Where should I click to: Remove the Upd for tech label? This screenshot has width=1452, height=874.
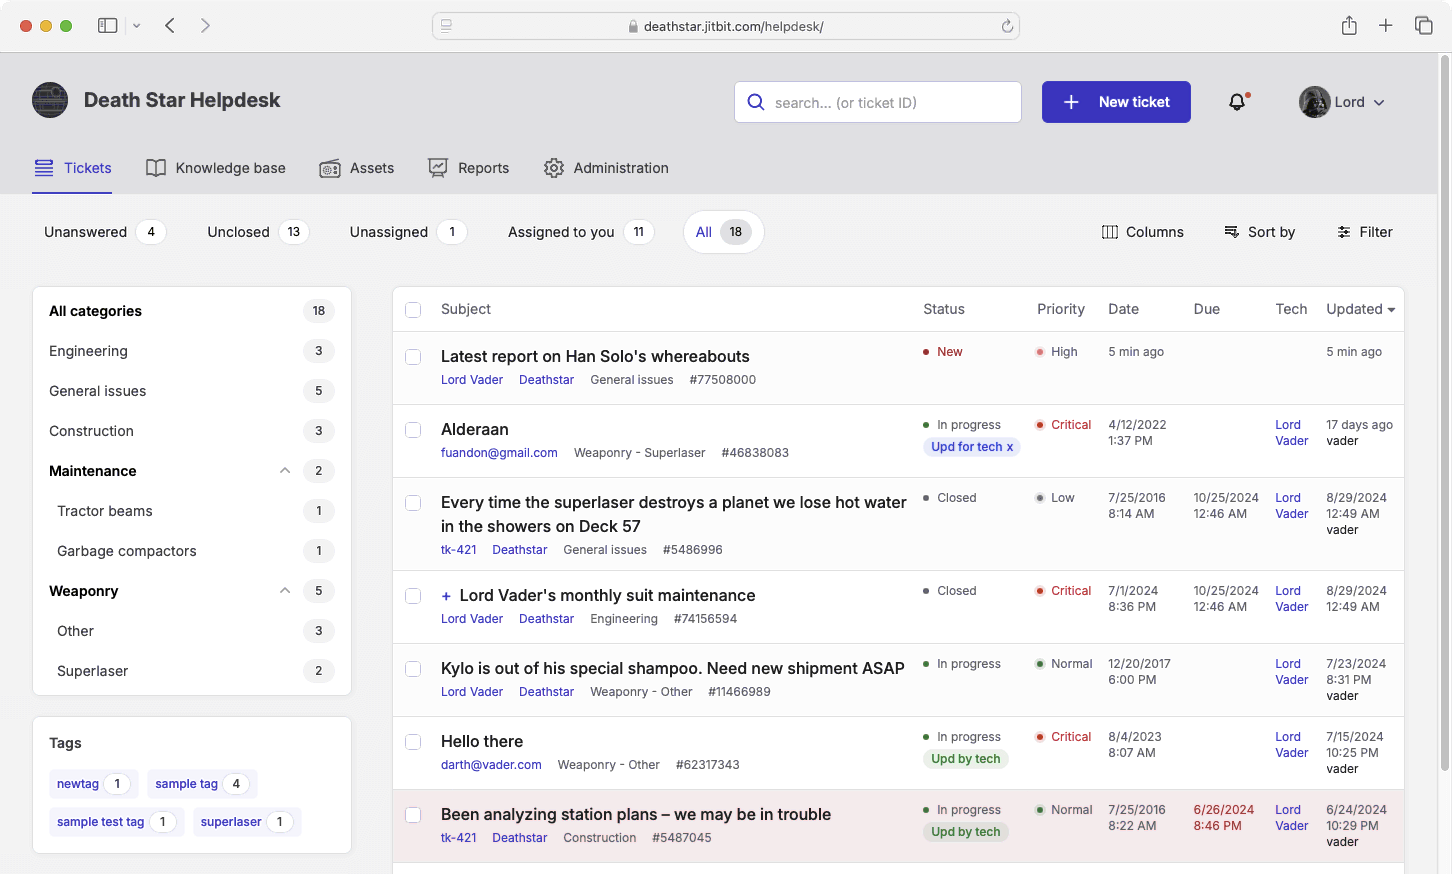1010,447
